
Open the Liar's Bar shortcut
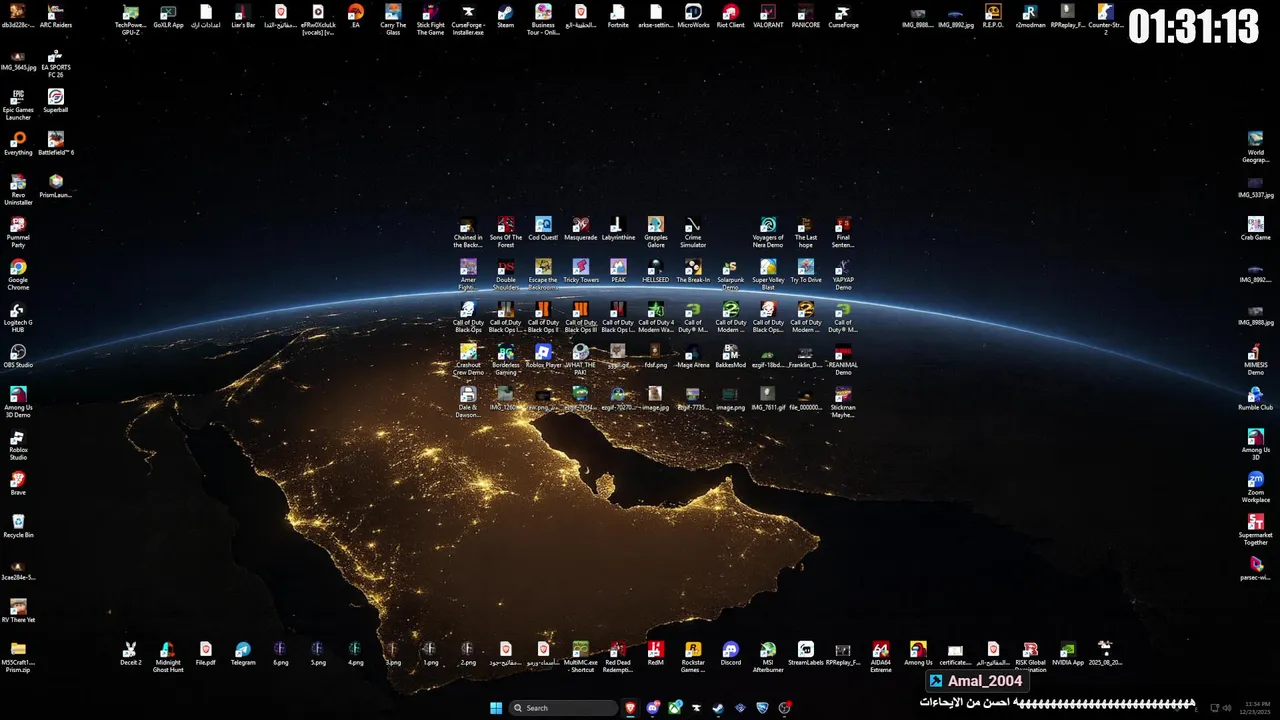(243, 16)
